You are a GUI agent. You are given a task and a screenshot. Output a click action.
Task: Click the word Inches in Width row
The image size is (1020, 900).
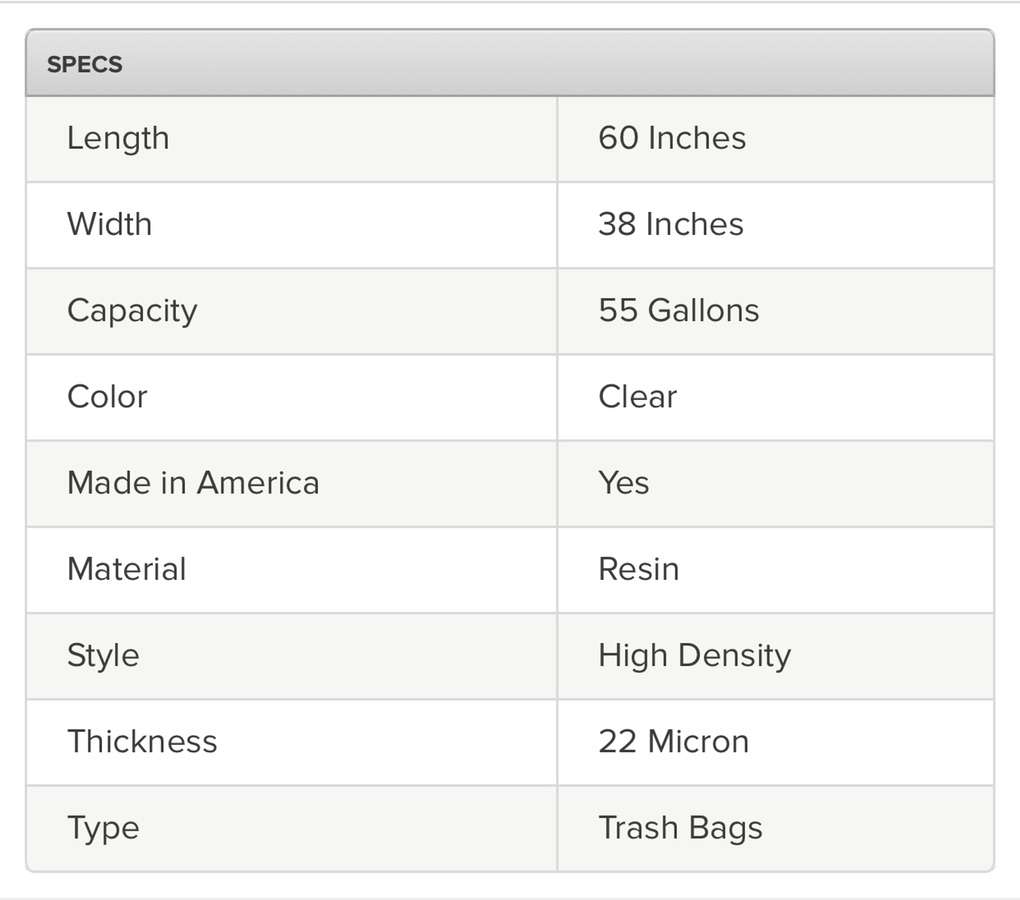[695, 224]
